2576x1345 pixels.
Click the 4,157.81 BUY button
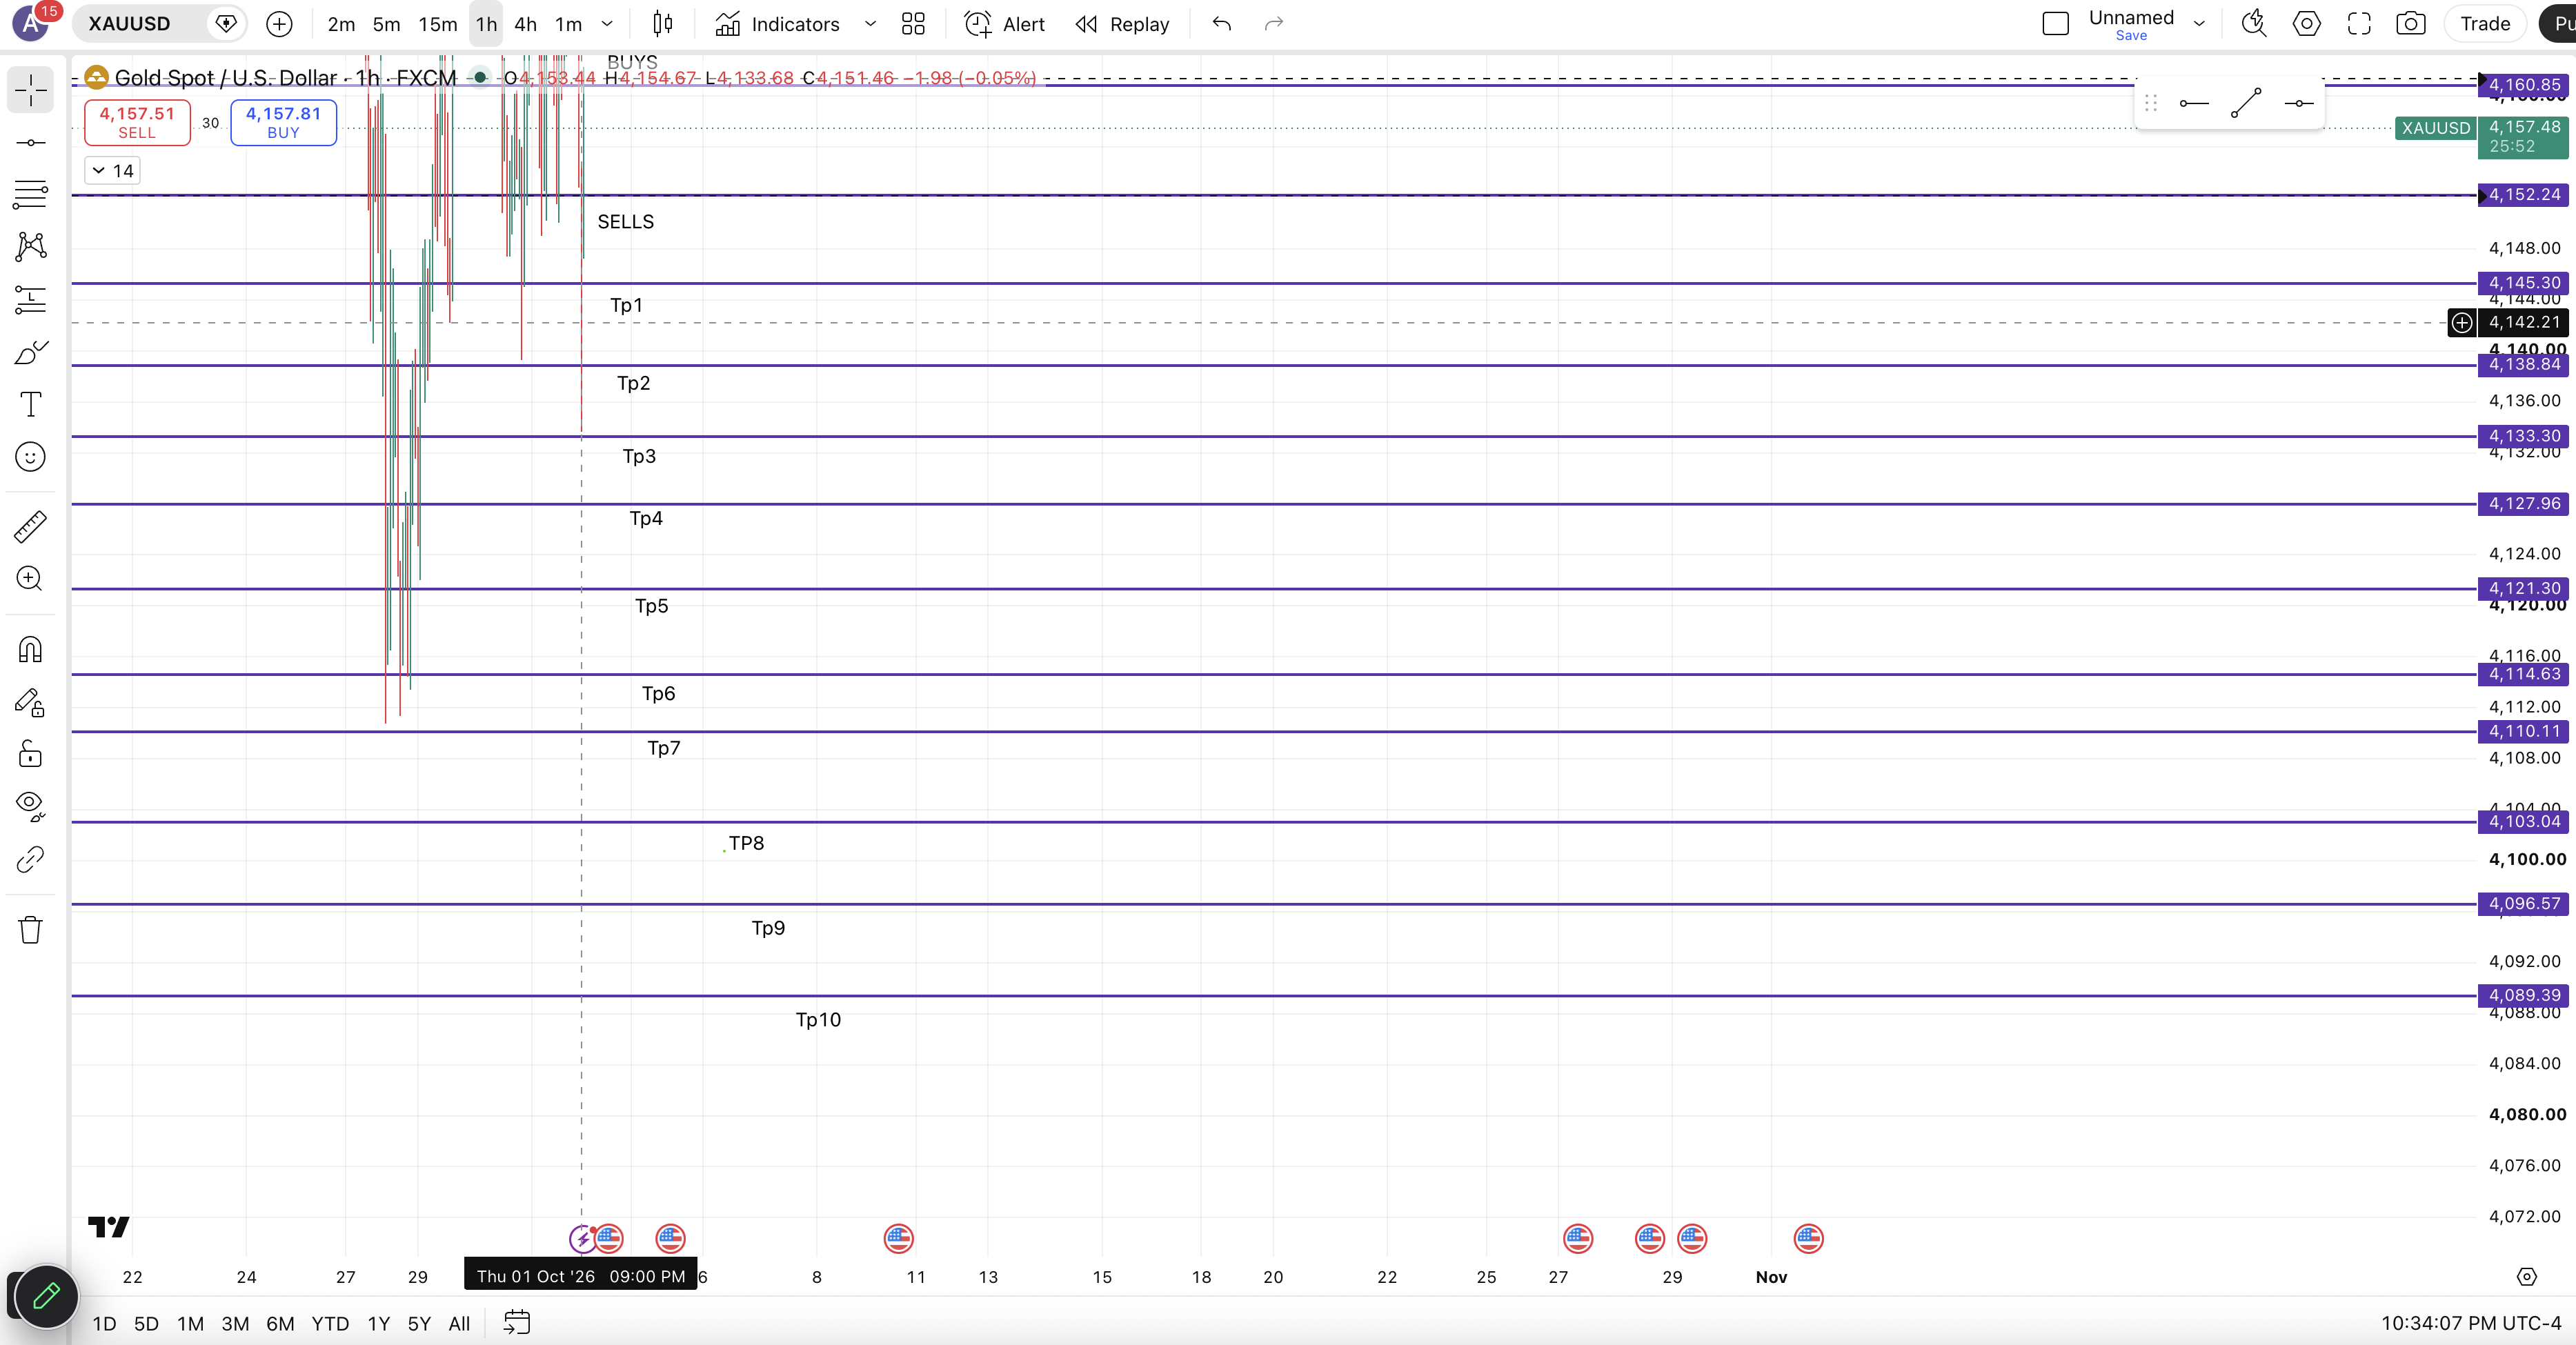click(283, 122)
